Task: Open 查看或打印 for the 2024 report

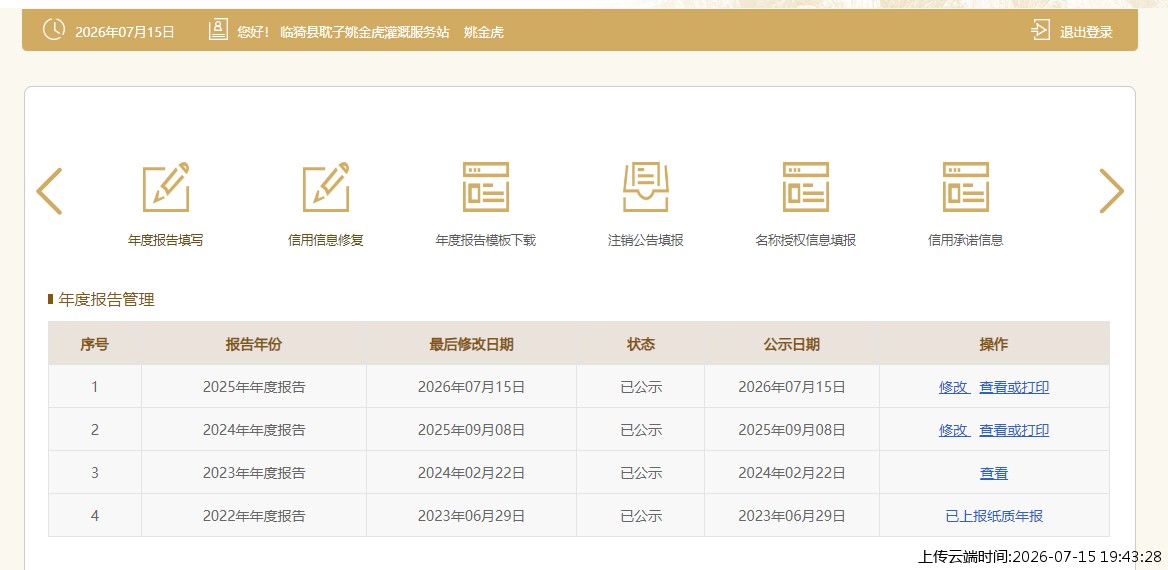Action: point(1014,431)
